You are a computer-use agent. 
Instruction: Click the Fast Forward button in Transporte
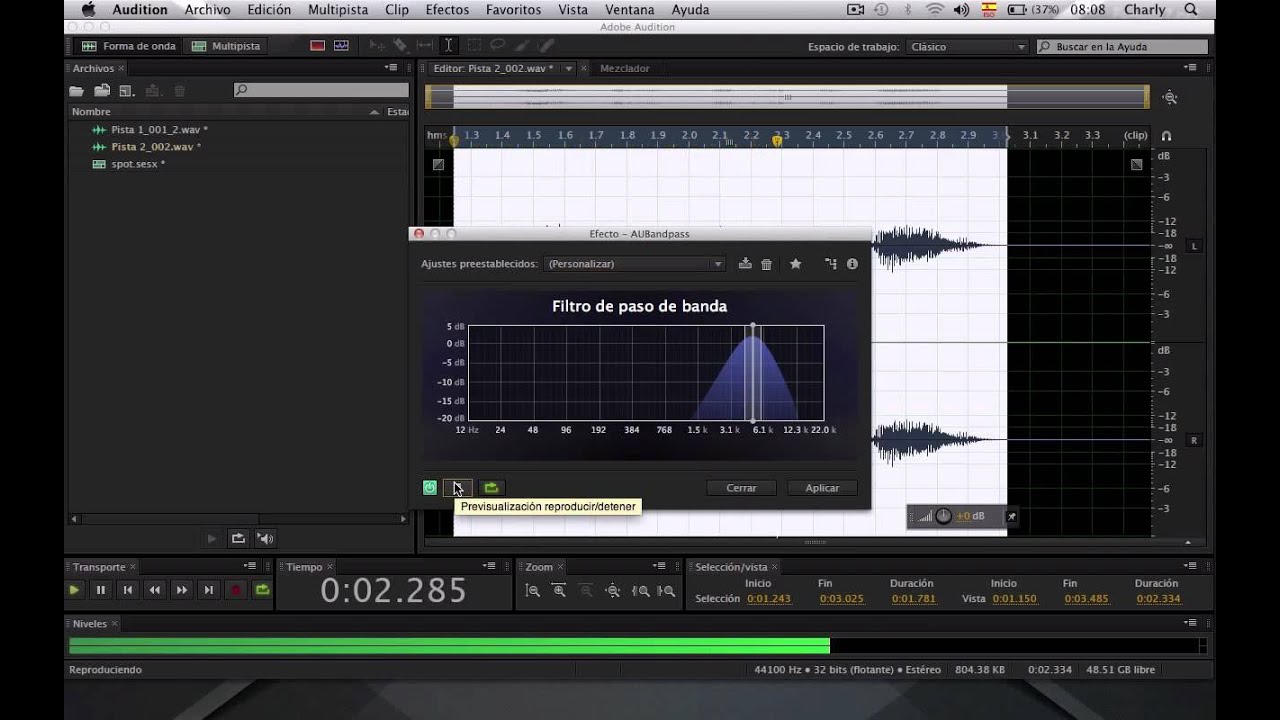click(x=182, y=590)
